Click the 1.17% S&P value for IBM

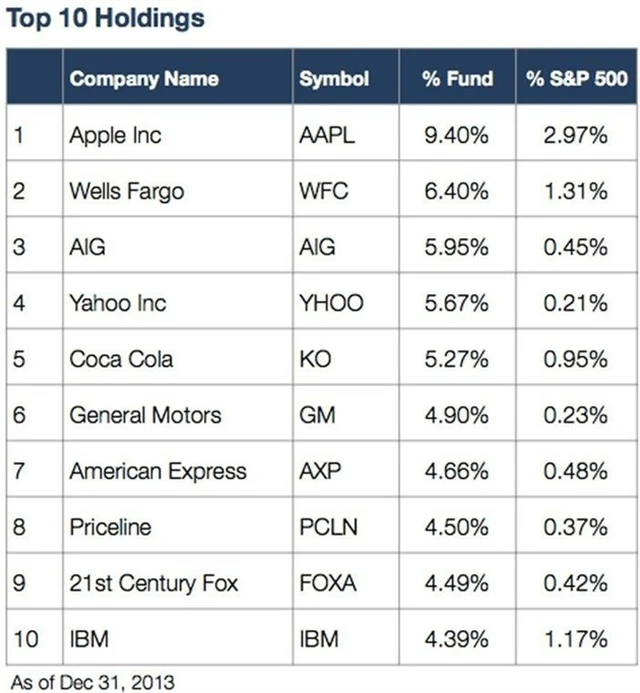575,638
